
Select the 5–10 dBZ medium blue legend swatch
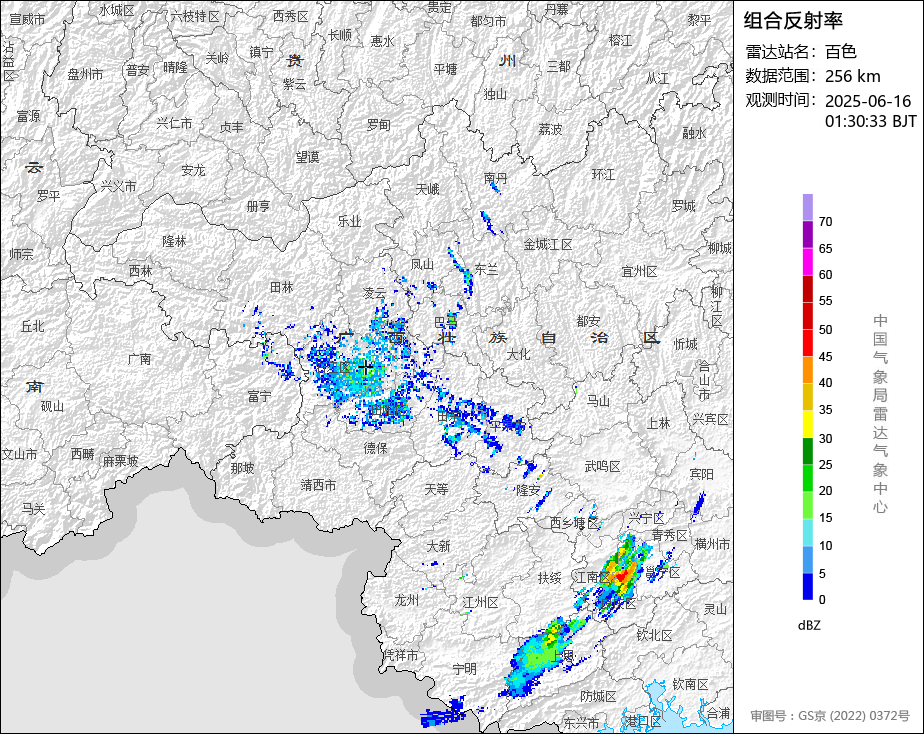pos(807,560)
